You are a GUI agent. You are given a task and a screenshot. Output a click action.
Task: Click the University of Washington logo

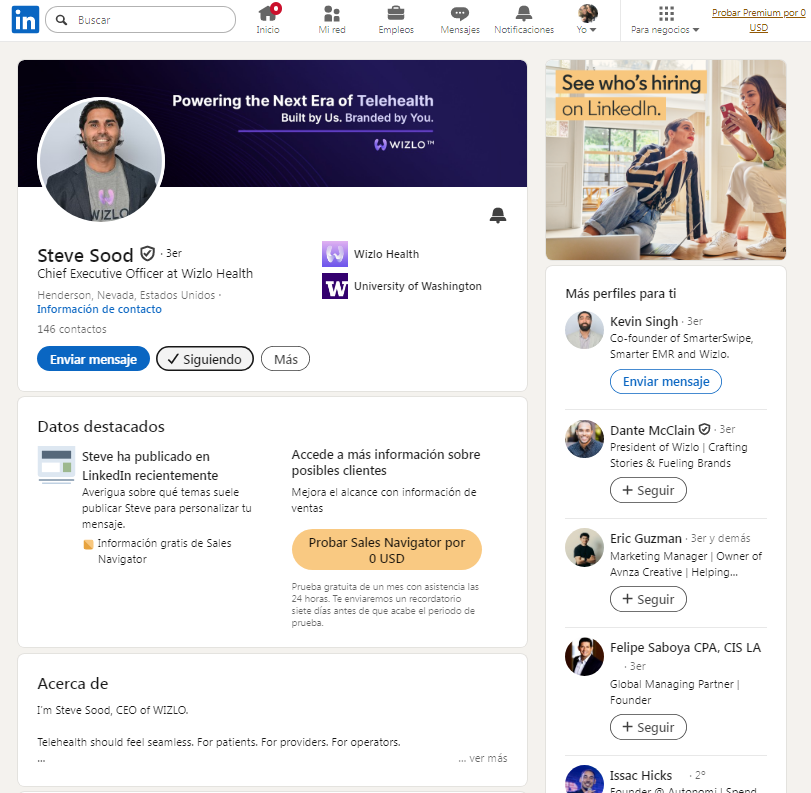point(335,286)
